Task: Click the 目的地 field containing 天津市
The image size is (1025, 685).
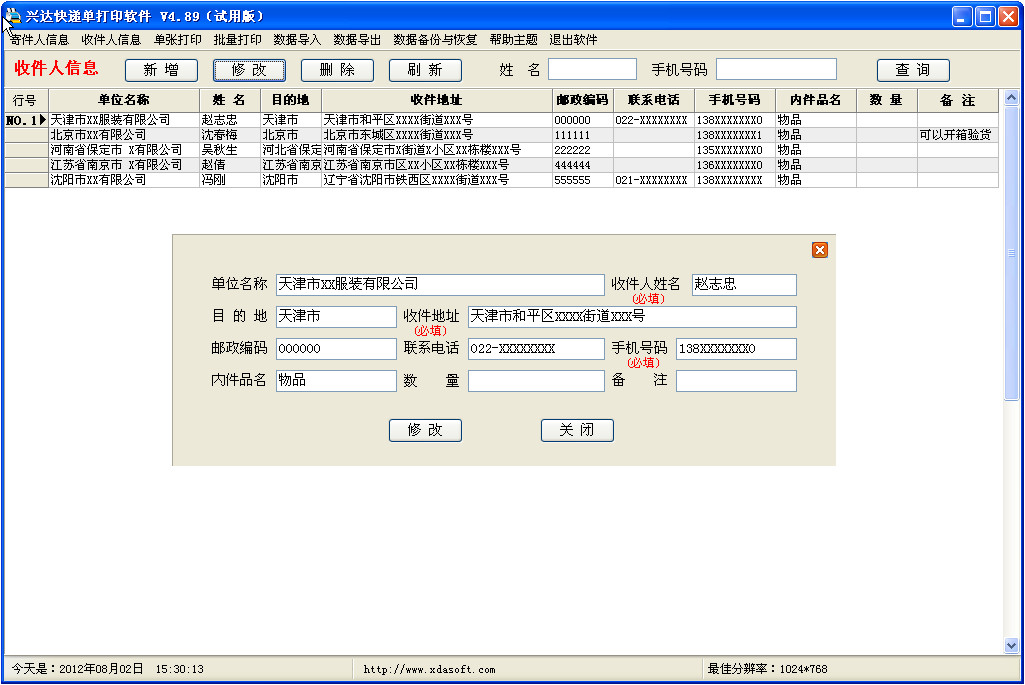Action: pyautogui.click(x=336, y=316)
